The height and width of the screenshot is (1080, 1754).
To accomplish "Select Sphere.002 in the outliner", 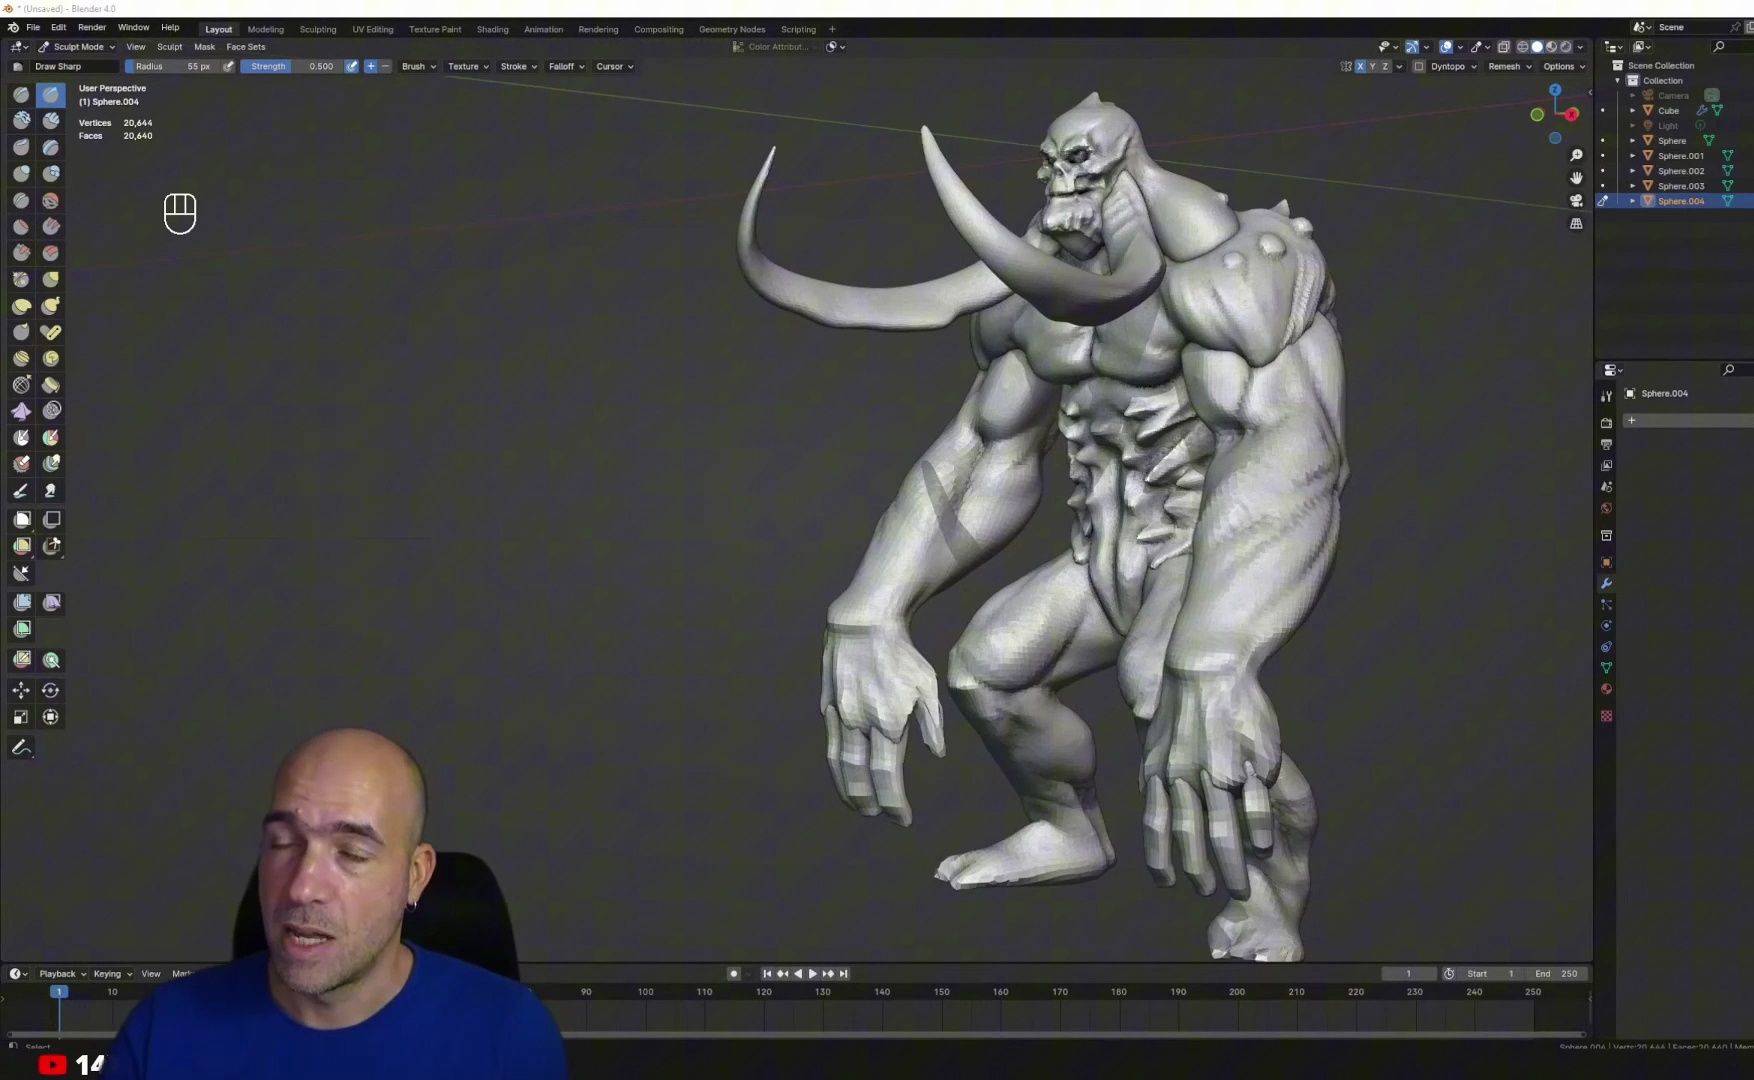I will [x=1680, y=171].
